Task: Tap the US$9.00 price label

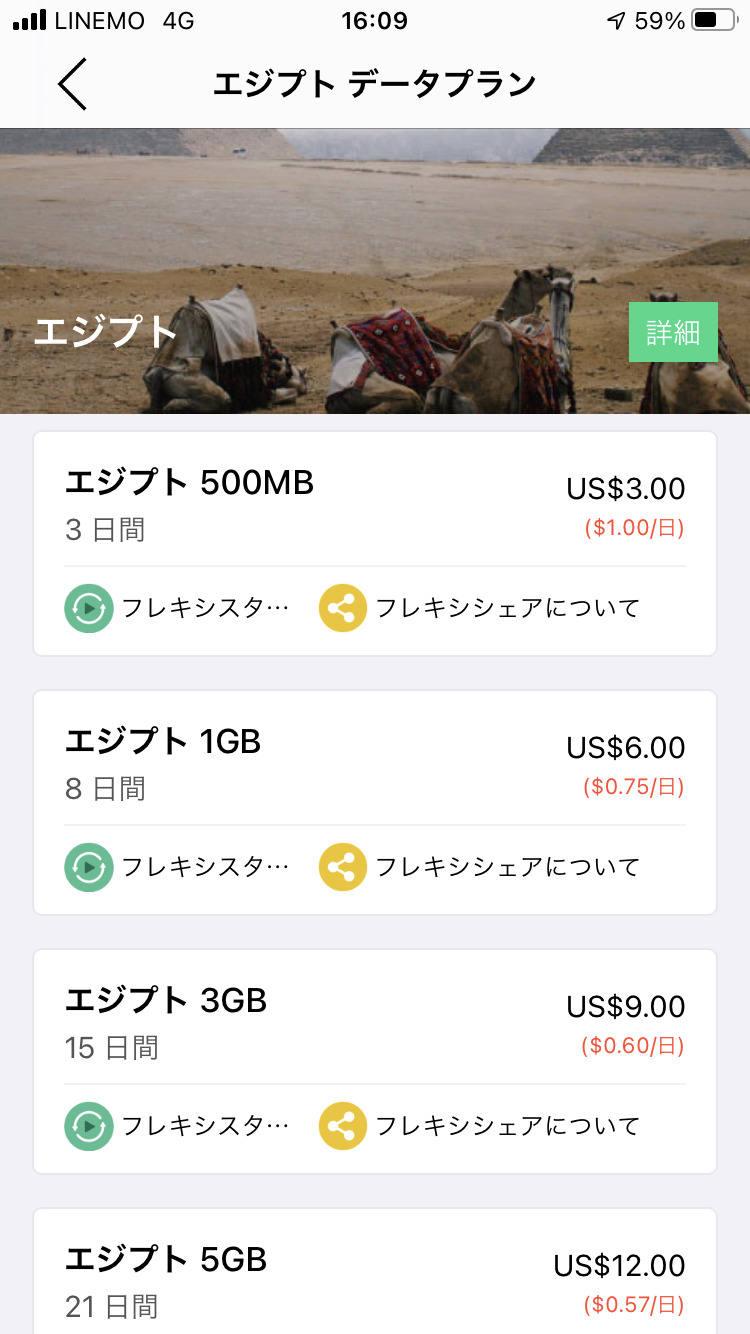Action: [x=626, y=1007]
